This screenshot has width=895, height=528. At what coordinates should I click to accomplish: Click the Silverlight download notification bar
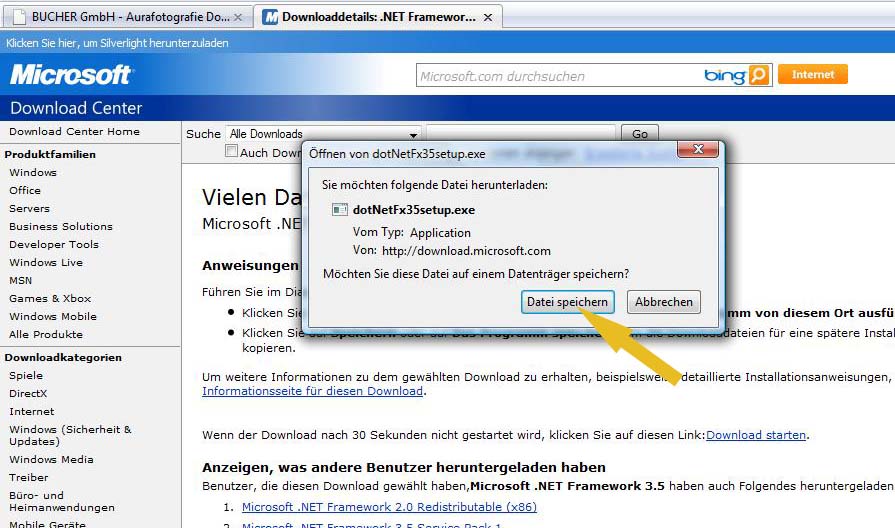coord(448,43)
